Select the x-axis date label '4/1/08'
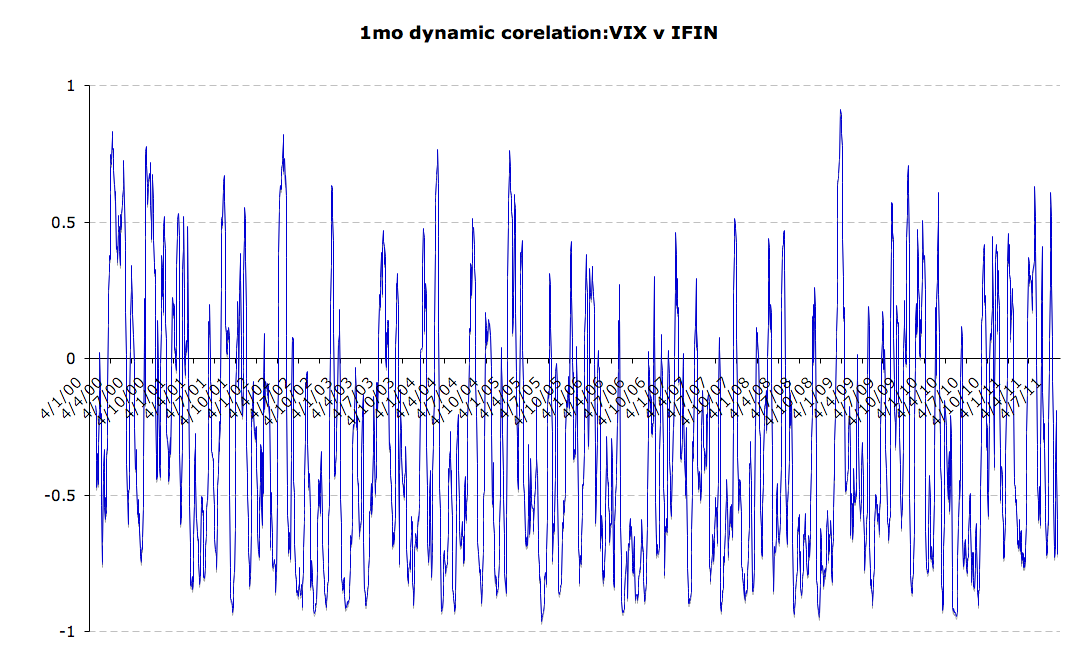 click(730, 397)
